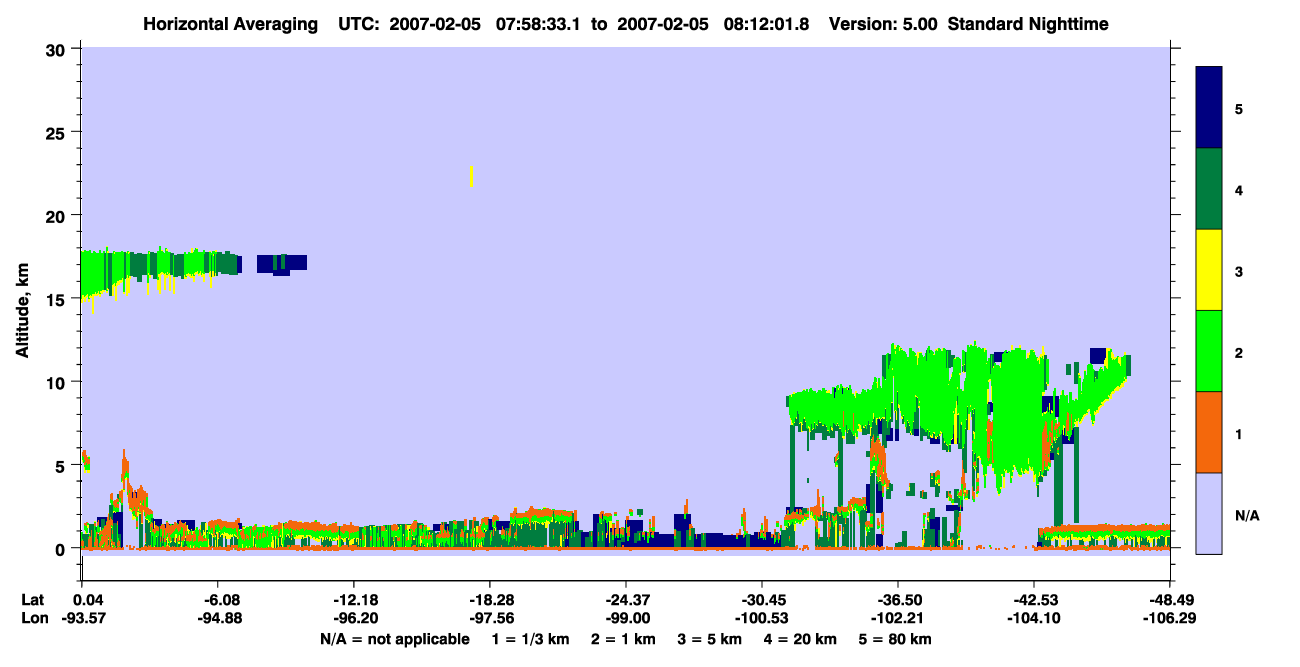Screen dimensions: 1300x667
Task: Click the start time '07:58:33.1'
Action: 539,23
